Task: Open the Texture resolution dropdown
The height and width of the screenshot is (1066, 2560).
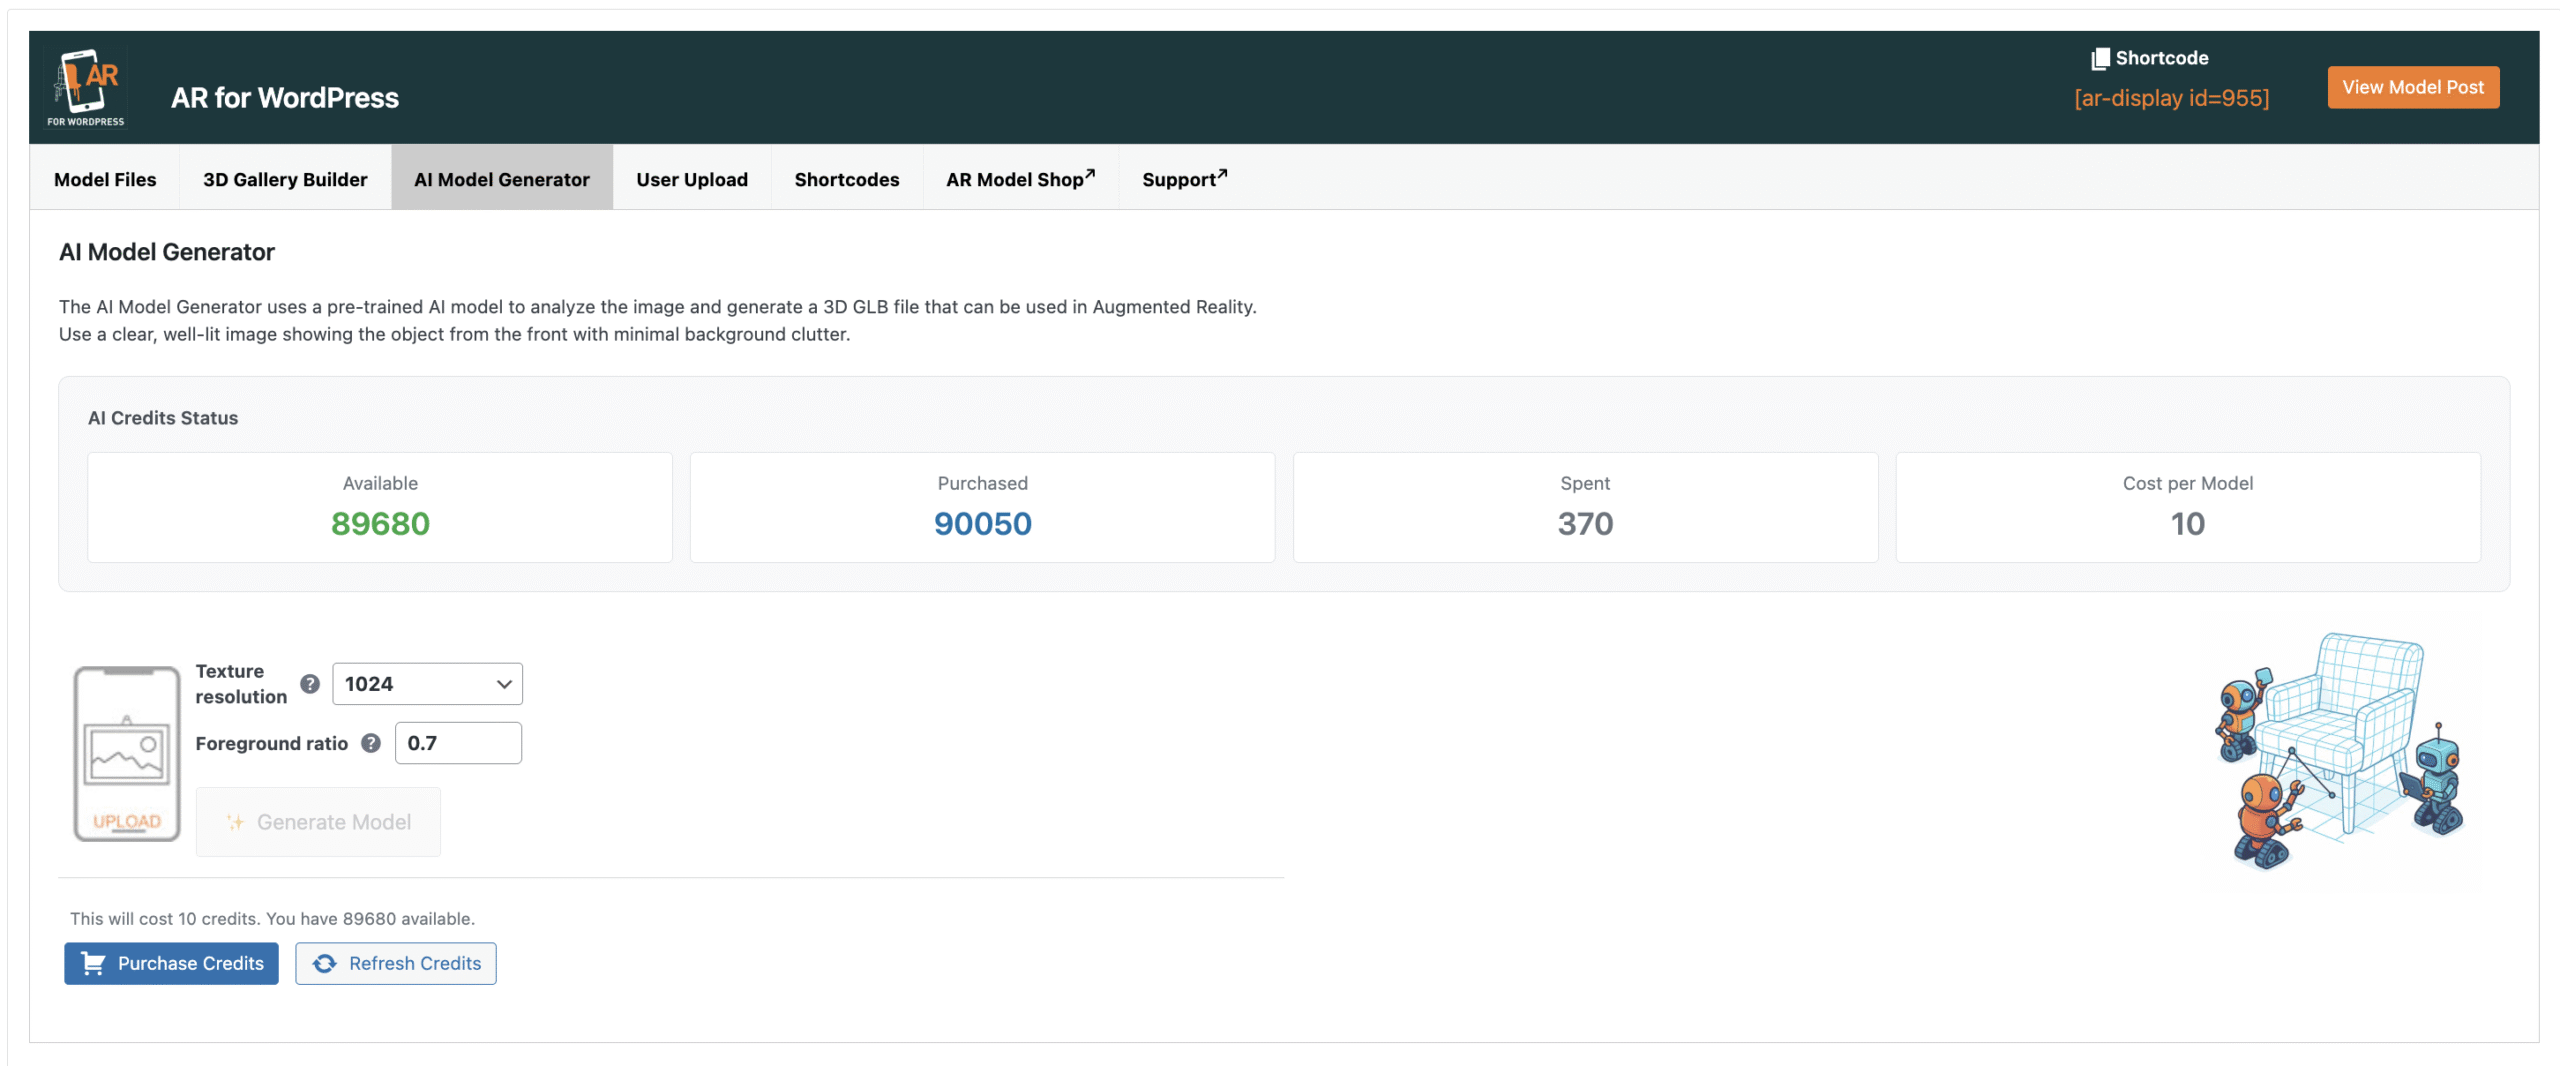Action: pyautogui.click(x=427, y=684)
